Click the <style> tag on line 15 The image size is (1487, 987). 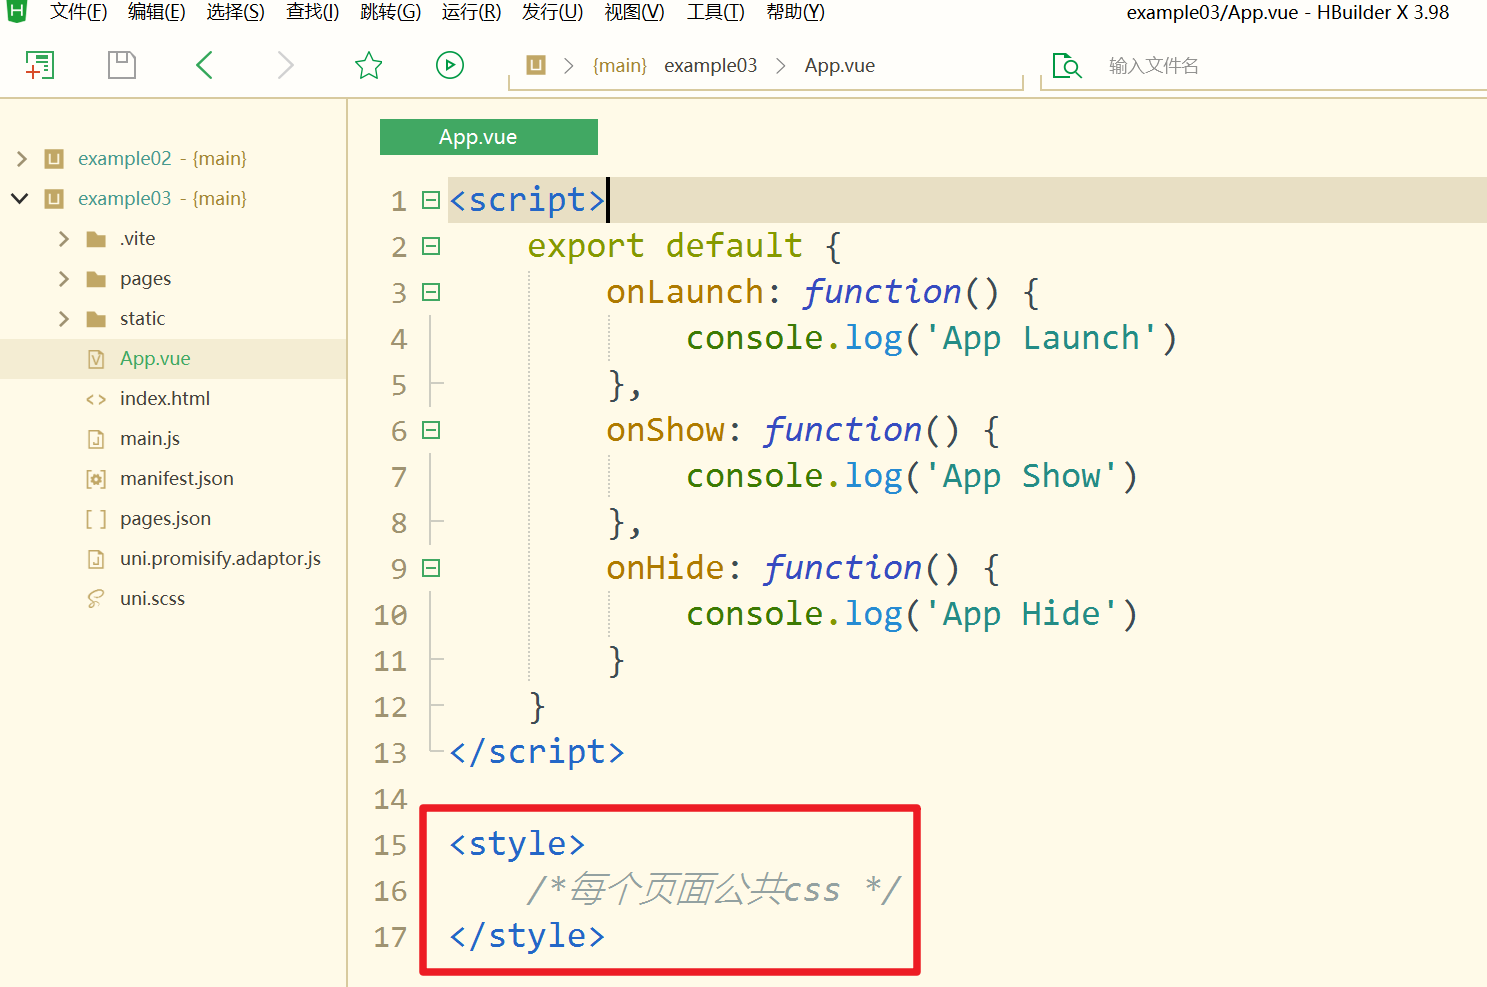(x=517, y=844)
